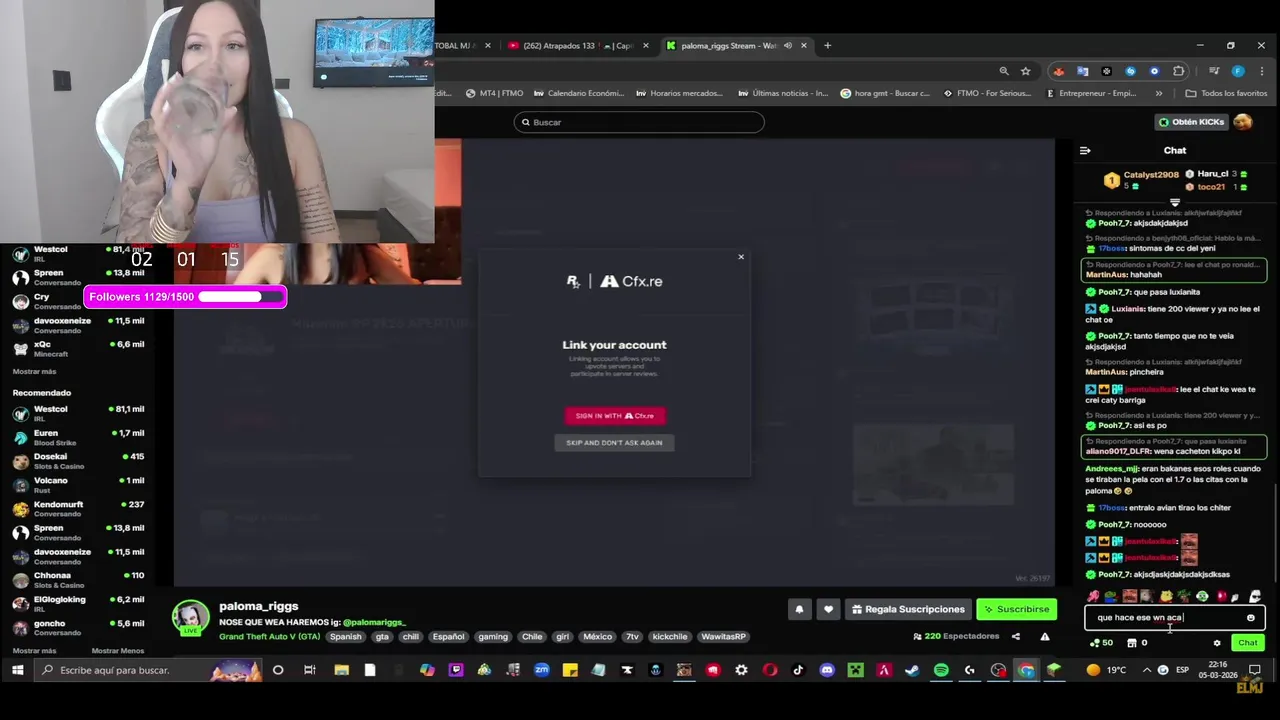Open Spotify from the taskbar
1280x720 pixels.
[941, 670]
